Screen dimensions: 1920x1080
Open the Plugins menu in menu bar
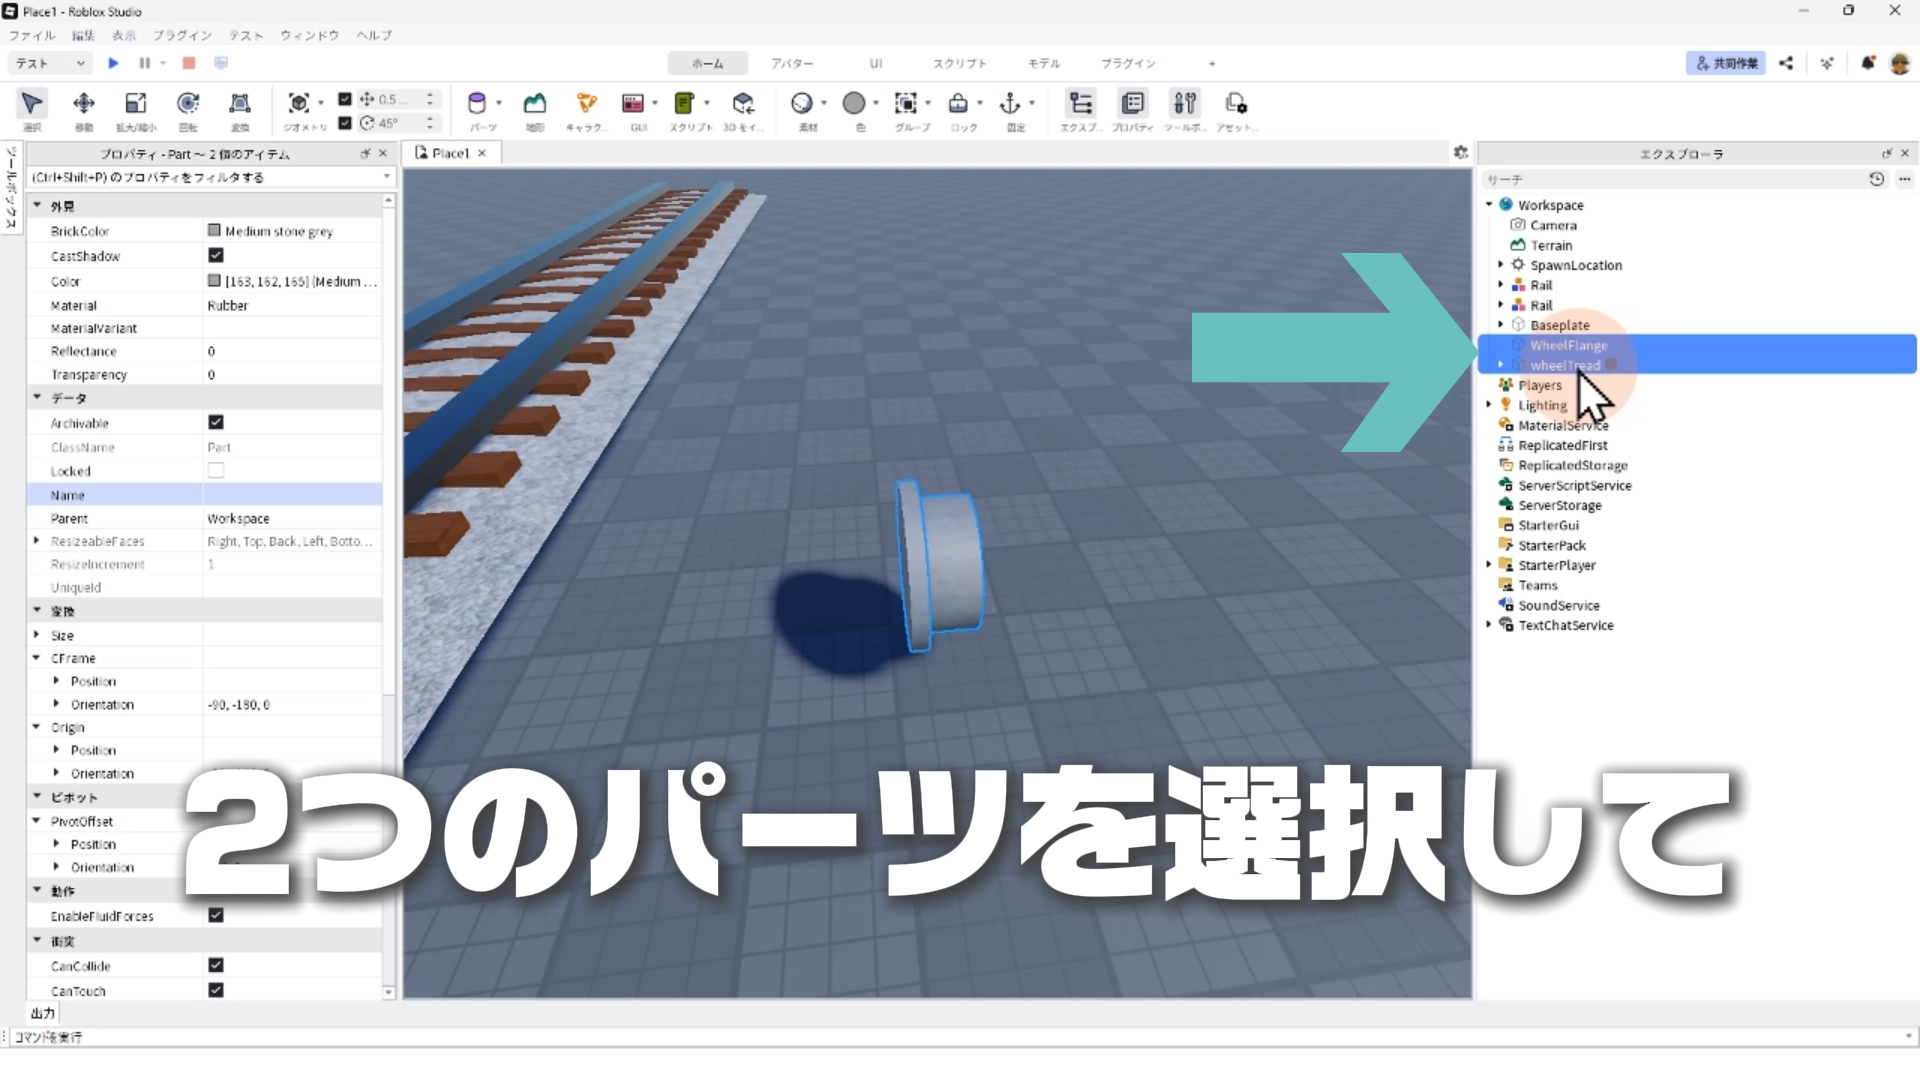tap(182, 35)
